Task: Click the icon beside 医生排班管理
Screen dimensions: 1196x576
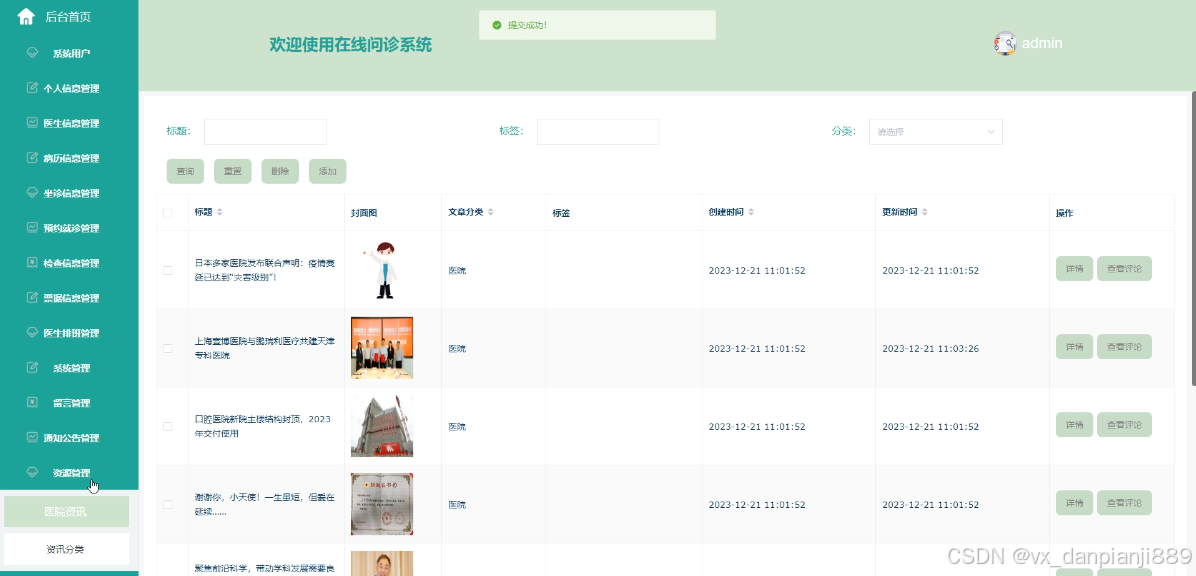Action: pyautogui.click(x=32, y=333)
